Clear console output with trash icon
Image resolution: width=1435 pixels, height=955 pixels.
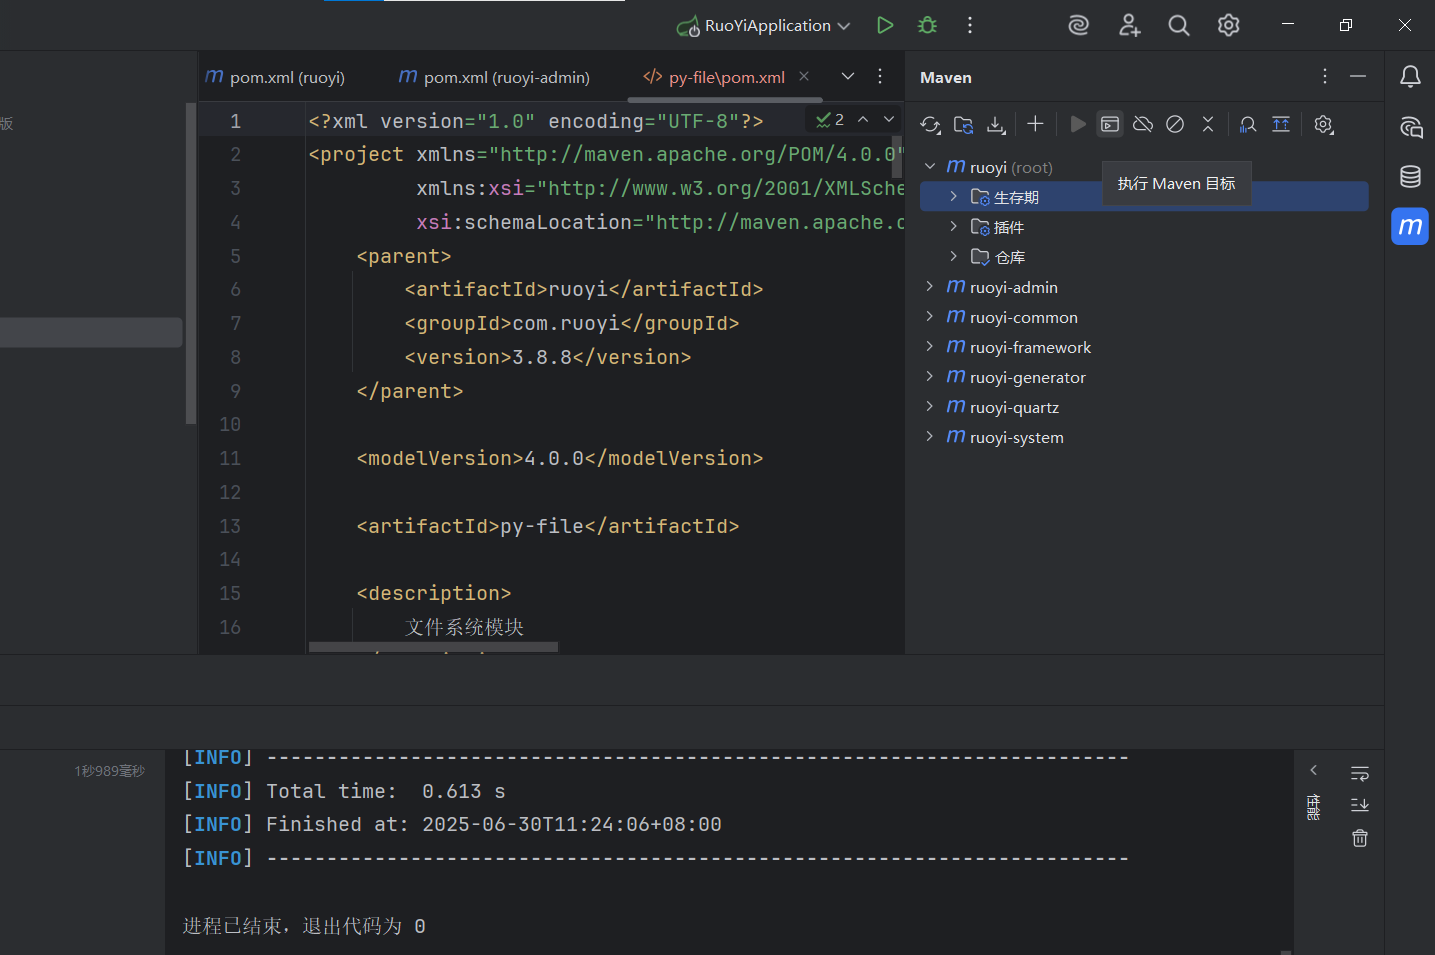tap(1360, 838)
